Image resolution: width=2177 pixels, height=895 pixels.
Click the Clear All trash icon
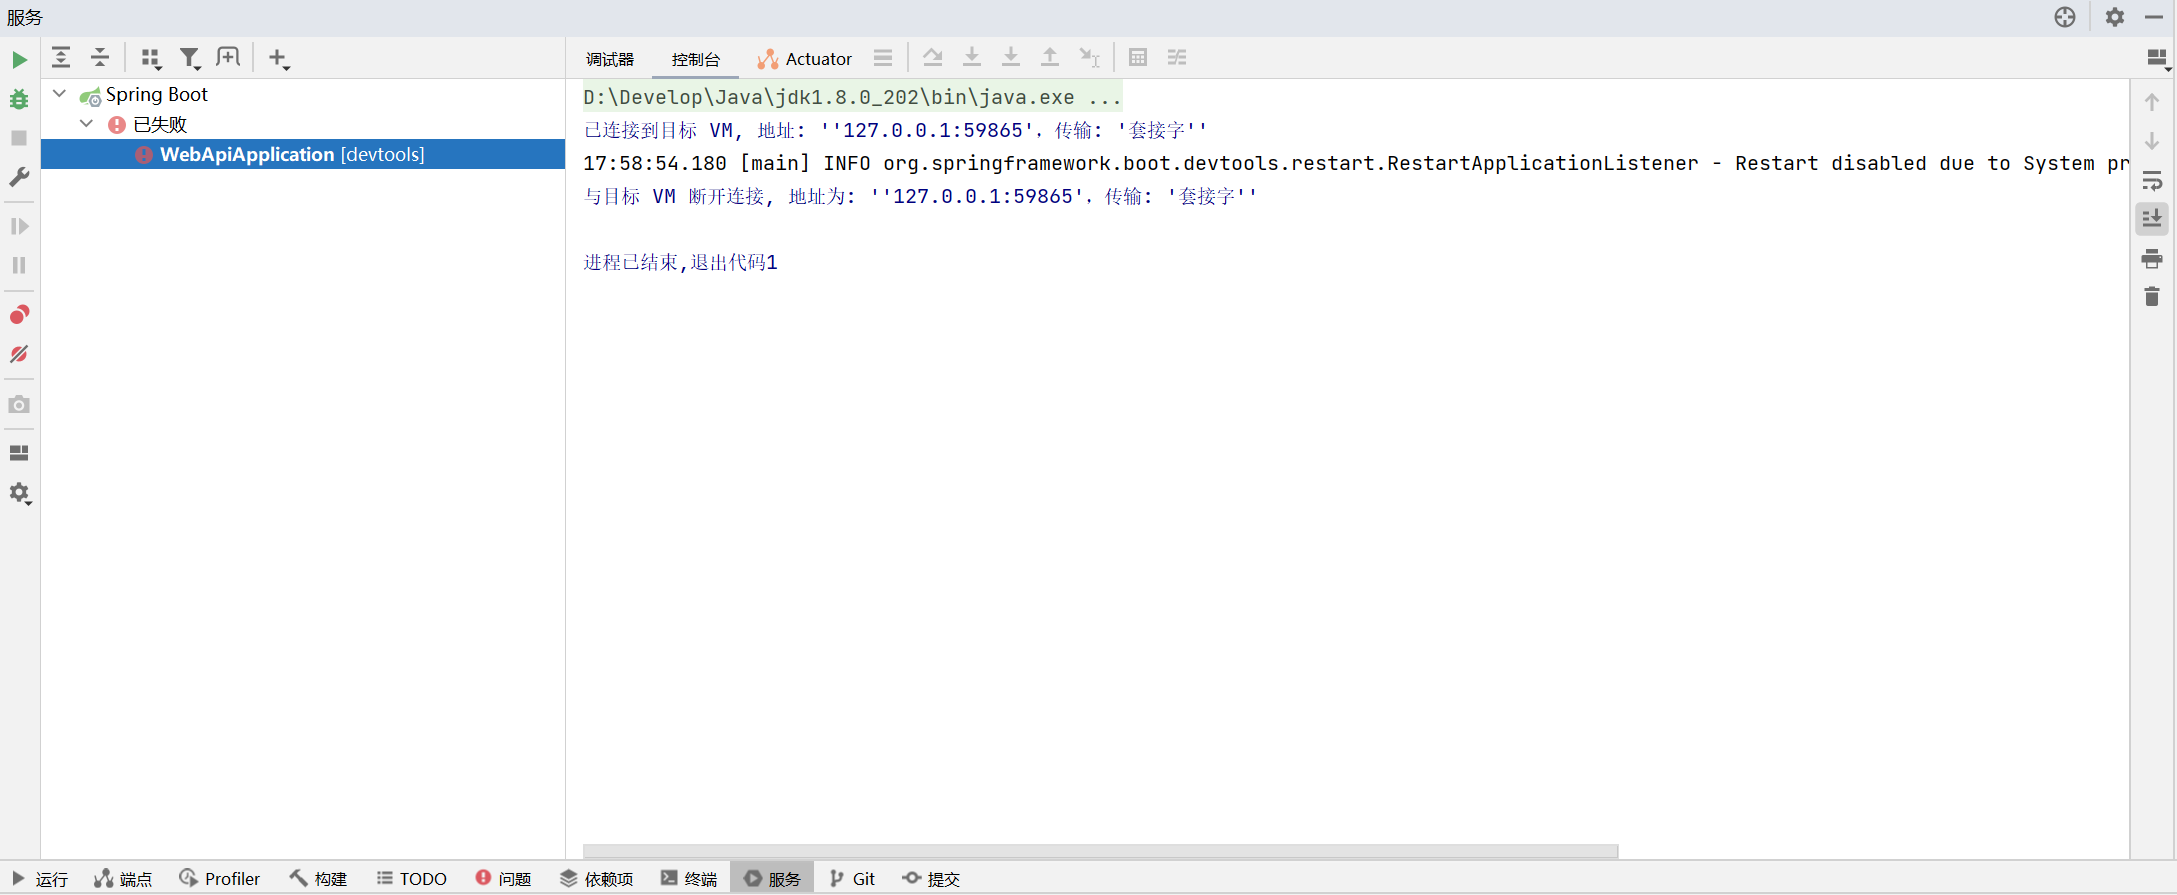click(x=2152, y=297)
